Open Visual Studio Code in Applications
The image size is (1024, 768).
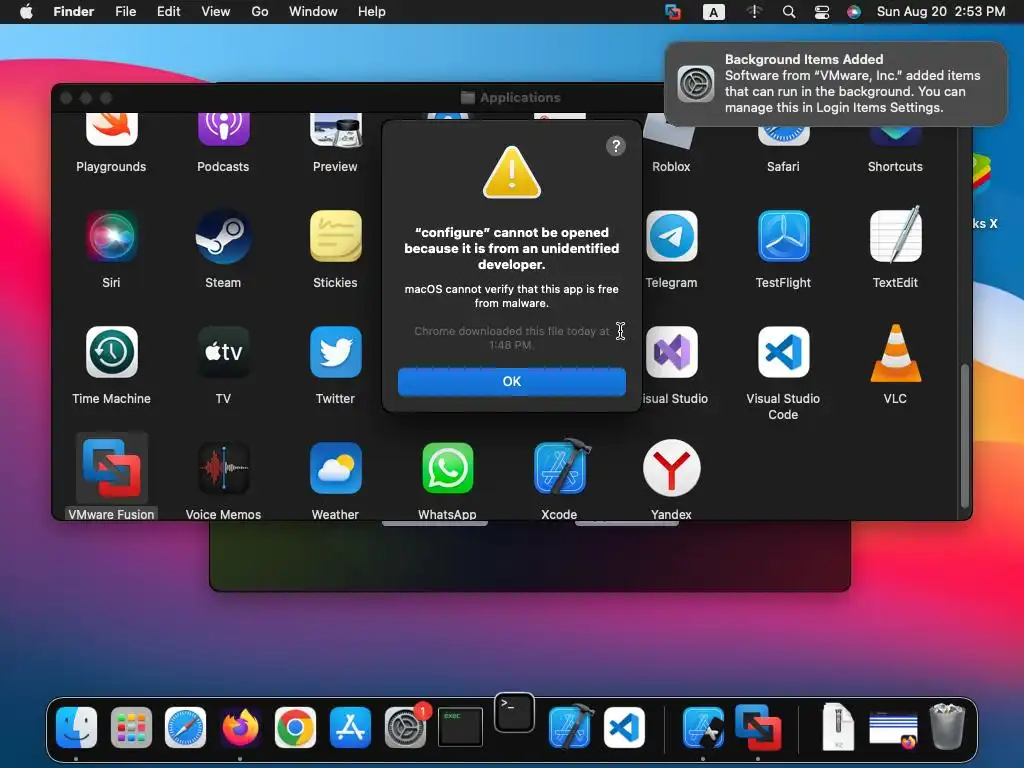point(783,352)
